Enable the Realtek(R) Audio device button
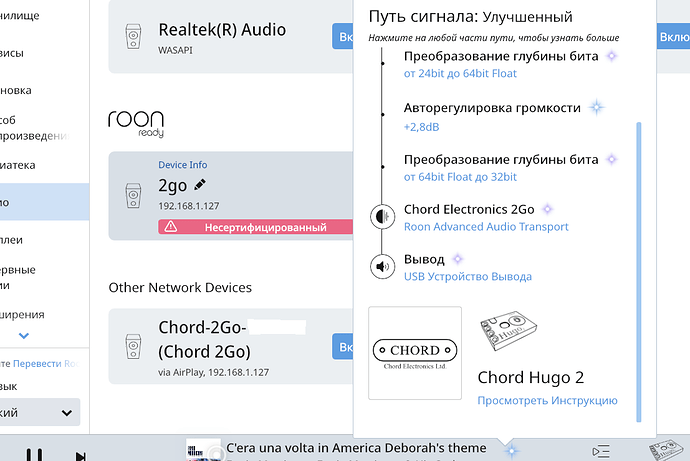This screenshot has width=690, height=461. (x=343, y=37)
